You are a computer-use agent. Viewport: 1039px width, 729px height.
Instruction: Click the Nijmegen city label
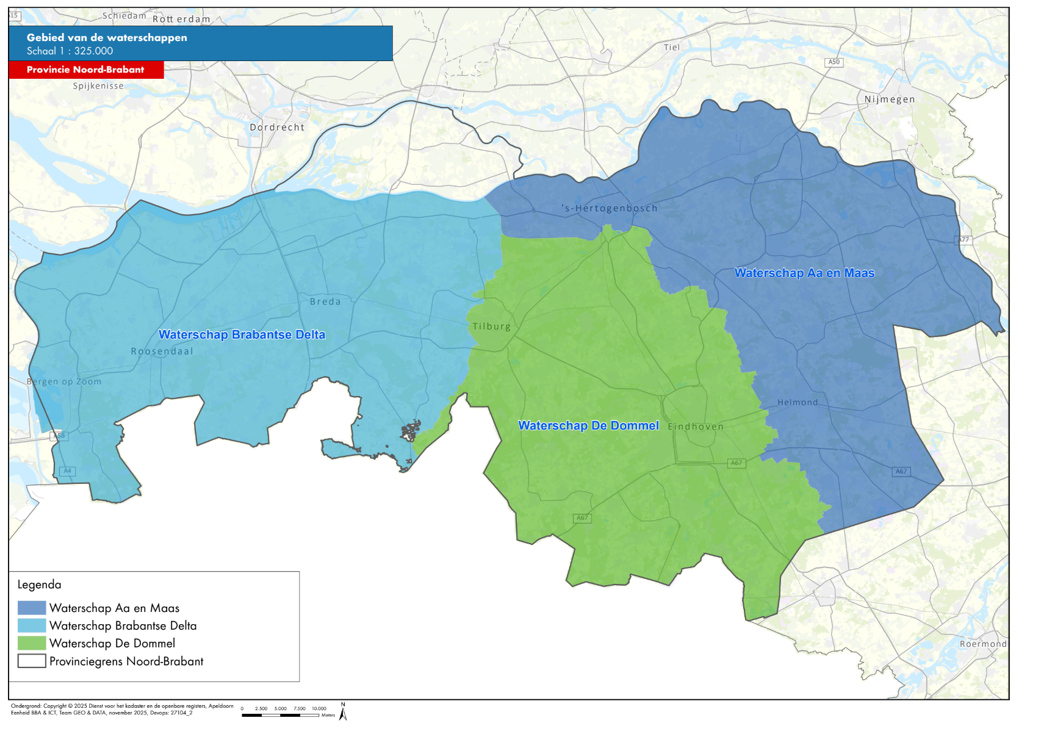coord(888,100)
